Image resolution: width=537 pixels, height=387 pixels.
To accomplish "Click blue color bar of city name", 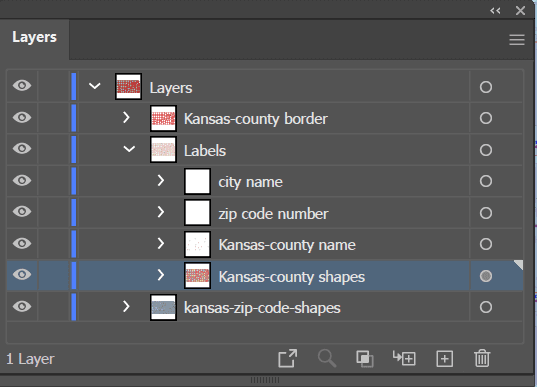I will 74,180.
